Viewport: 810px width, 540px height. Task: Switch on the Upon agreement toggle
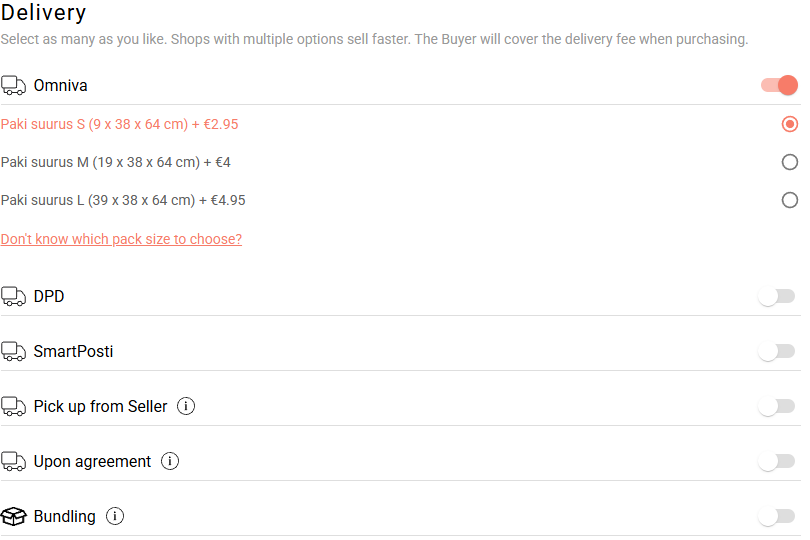coord(777,461)
